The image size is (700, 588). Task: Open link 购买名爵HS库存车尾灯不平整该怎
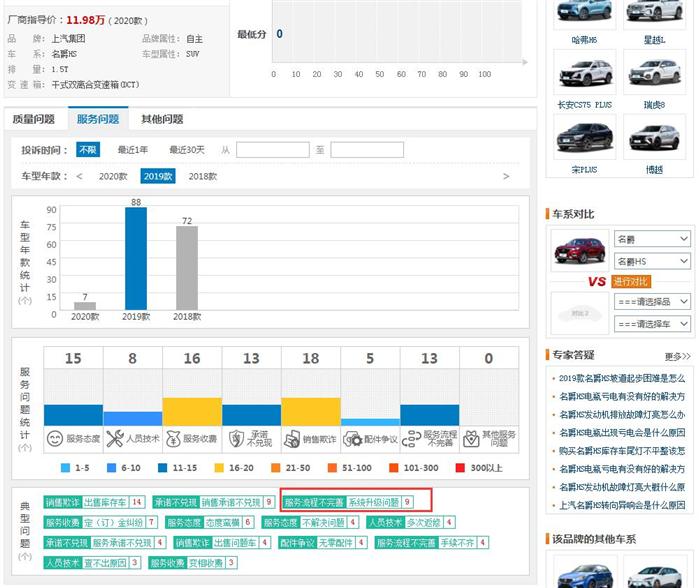pyautogui.click(x=621, y=451)
